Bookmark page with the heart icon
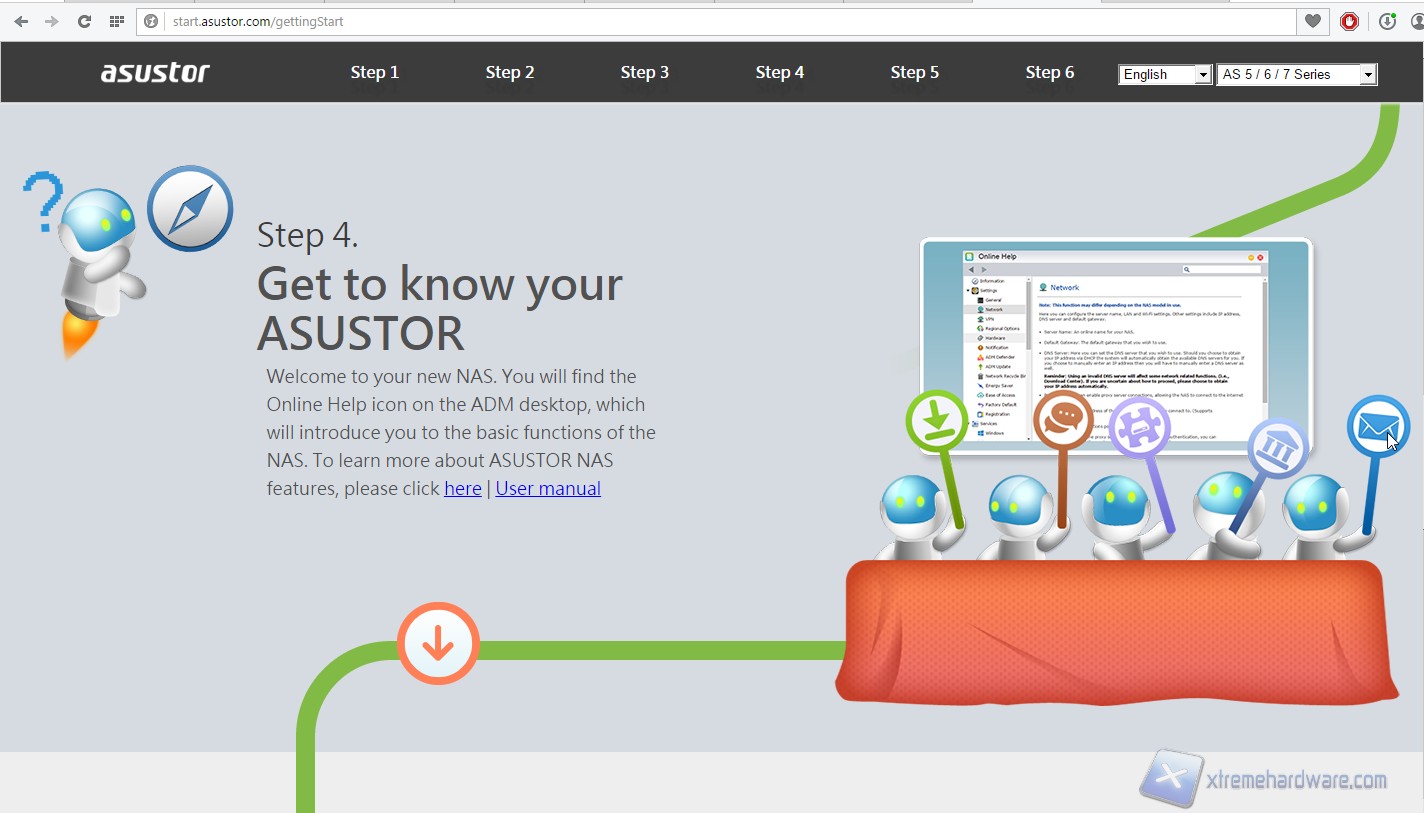 pos(1313,21)
